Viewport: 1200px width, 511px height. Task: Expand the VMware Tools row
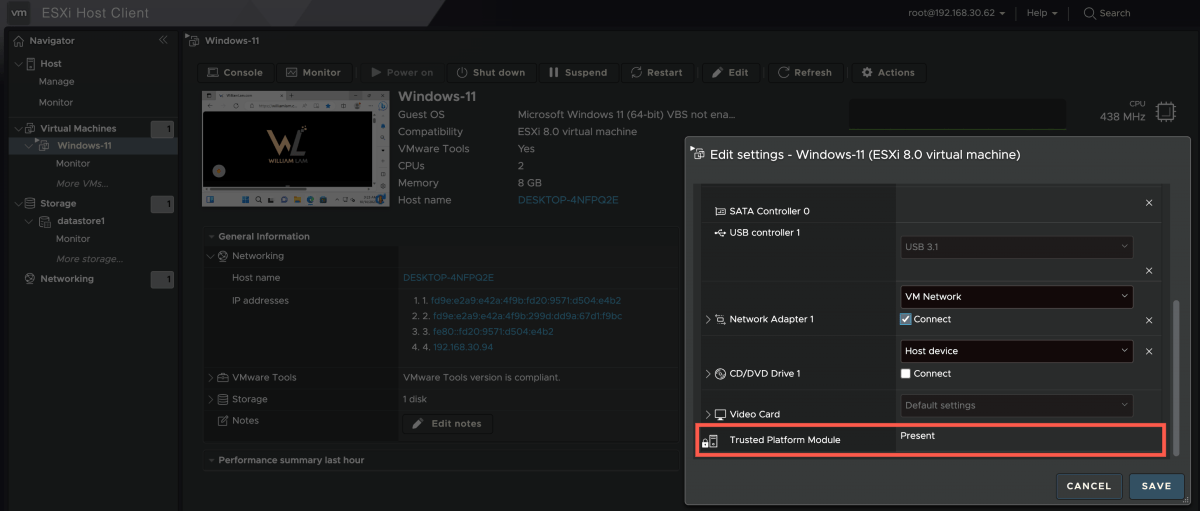coord(211,377)
